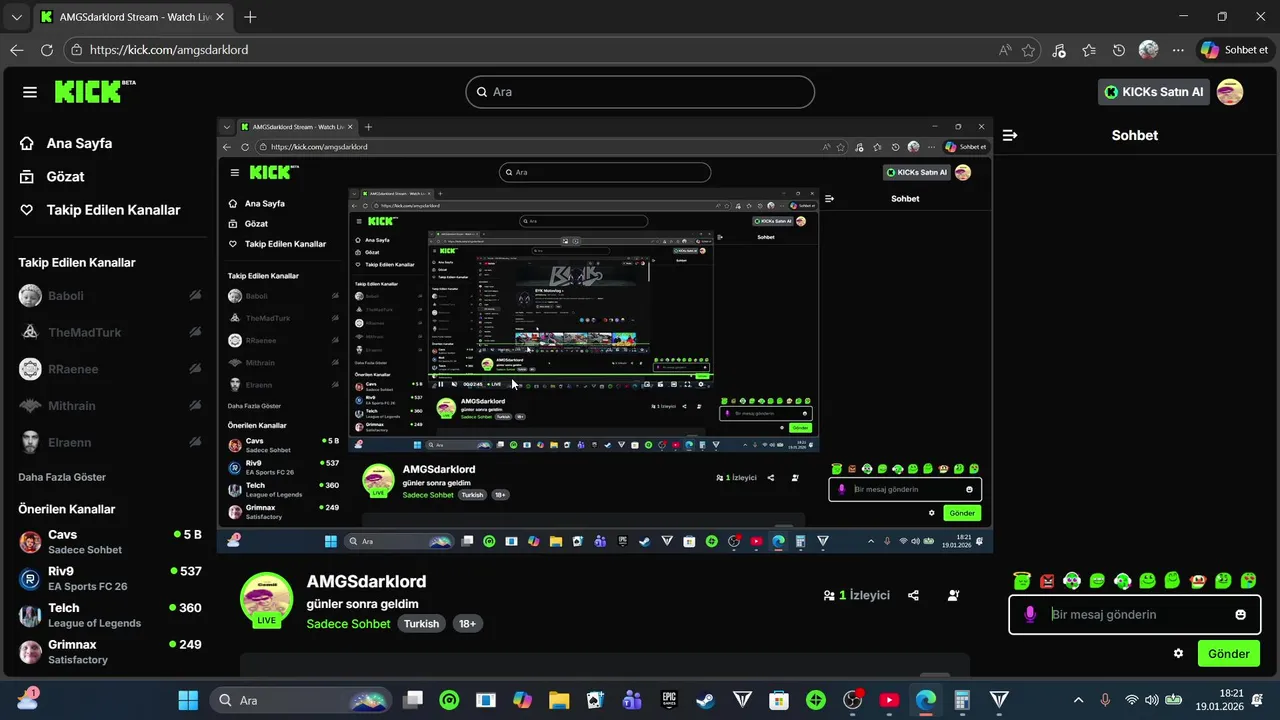Click the follow user icon near share

pyautogui.click(x=953, y=595)
